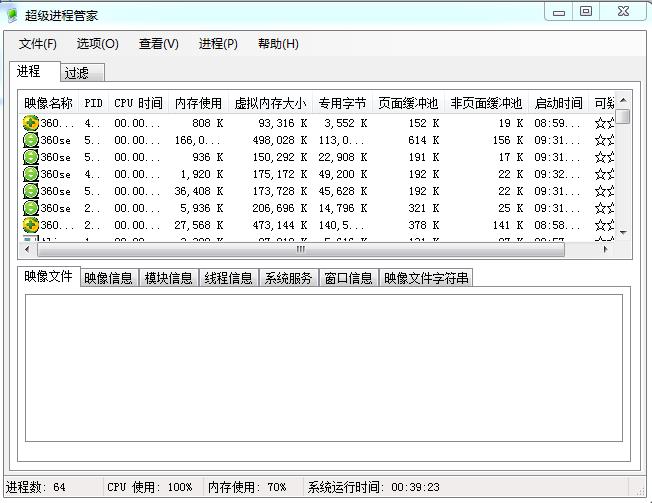Select memory value 36,408 K
This screenshot has width=652, height=503.
click(x=199, y=191)
